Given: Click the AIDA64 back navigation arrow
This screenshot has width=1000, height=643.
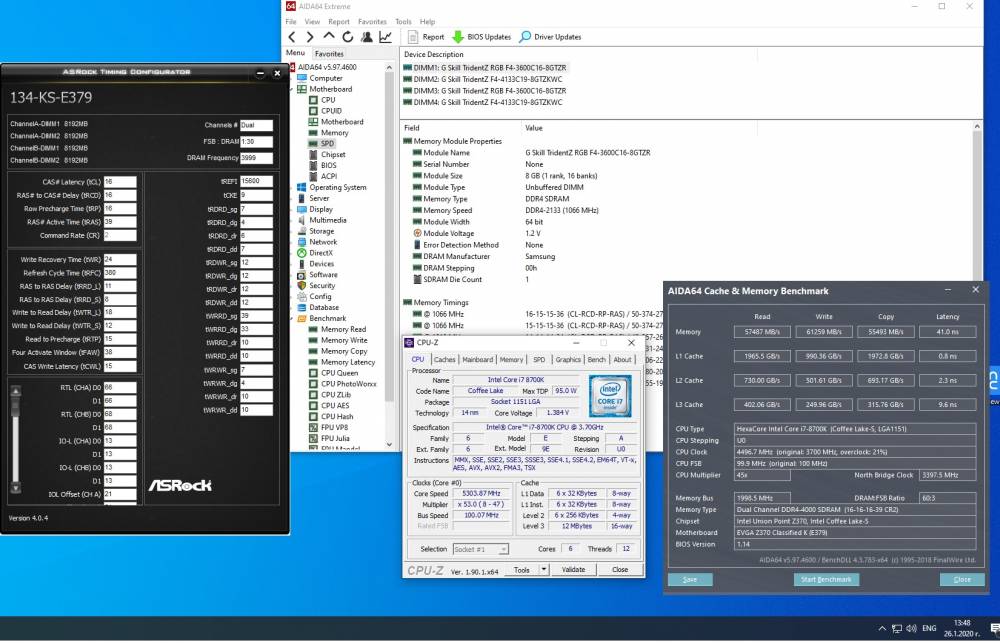Looking at the screenshot, I should [292, 37].
